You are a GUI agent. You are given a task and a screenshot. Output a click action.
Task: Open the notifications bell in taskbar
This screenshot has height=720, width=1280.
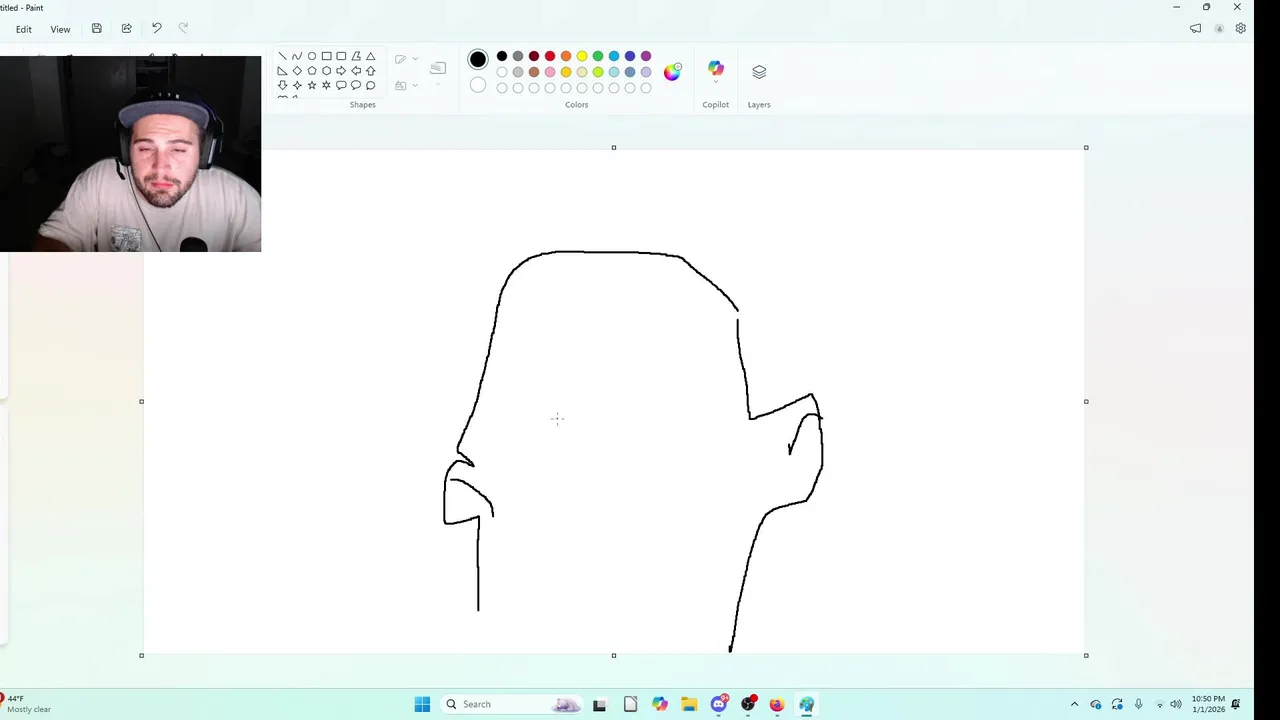(x=1236, y=704)
